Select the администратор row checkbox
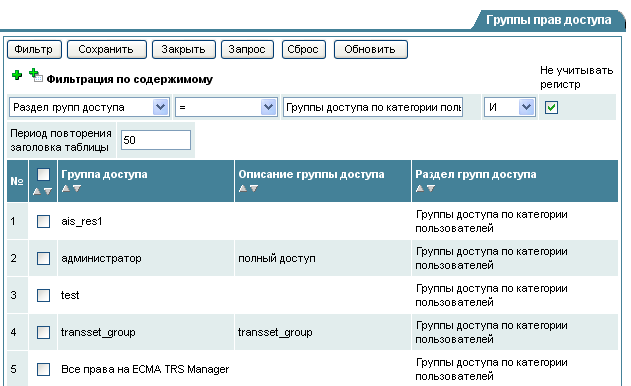The height and width of the screenshot is (386, 631). pyautogui.click(x=43, y=258)
